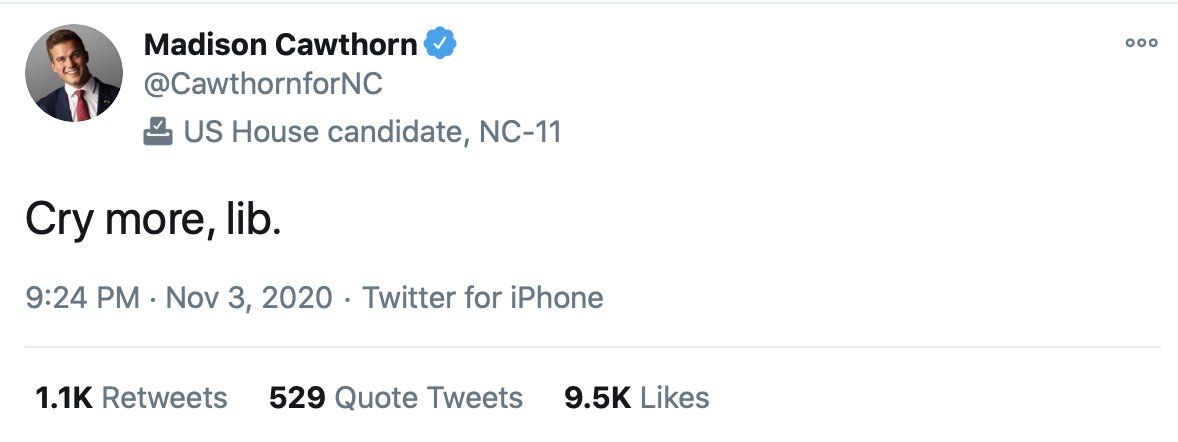
Task: Open the Madison Cawthorn display name link
Action: coord(280,45)
